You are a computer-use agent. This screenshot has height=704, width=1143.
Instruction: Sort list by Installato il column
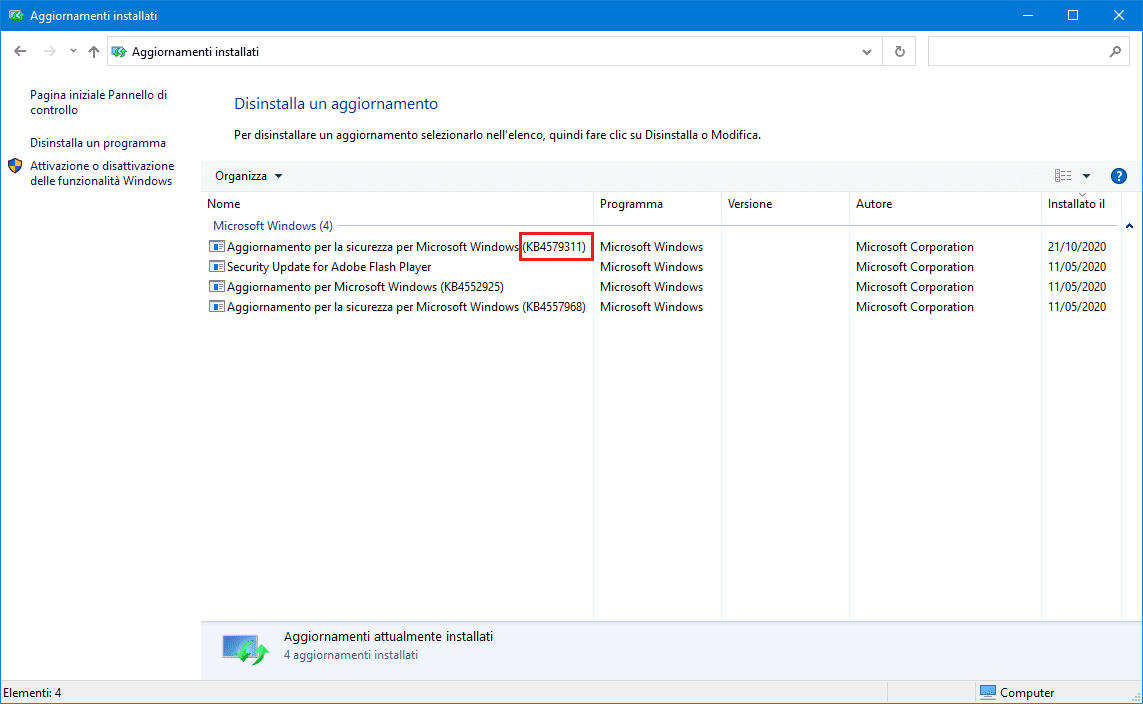tap(1076, 204)
